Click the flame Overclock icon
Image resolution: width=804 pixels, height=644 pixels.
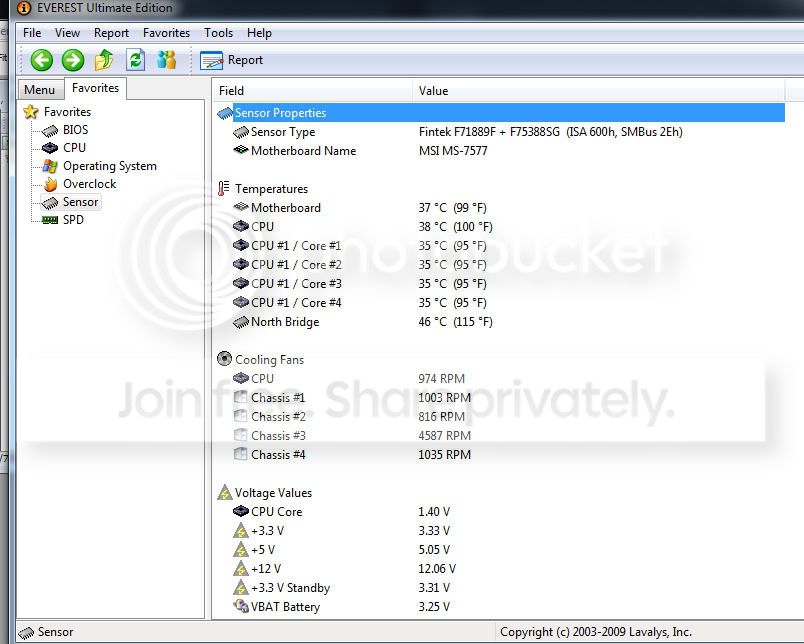[x=50, y=184]
